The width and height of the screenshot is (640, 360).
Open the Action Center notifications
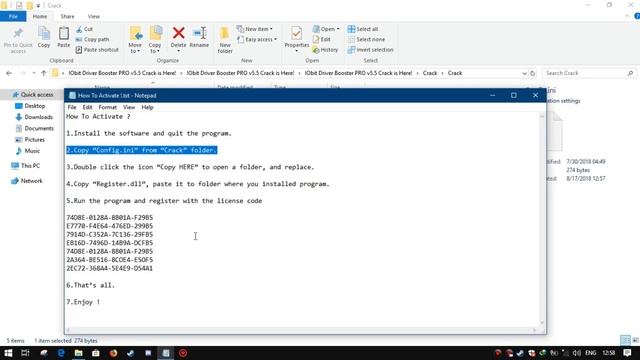627,353
